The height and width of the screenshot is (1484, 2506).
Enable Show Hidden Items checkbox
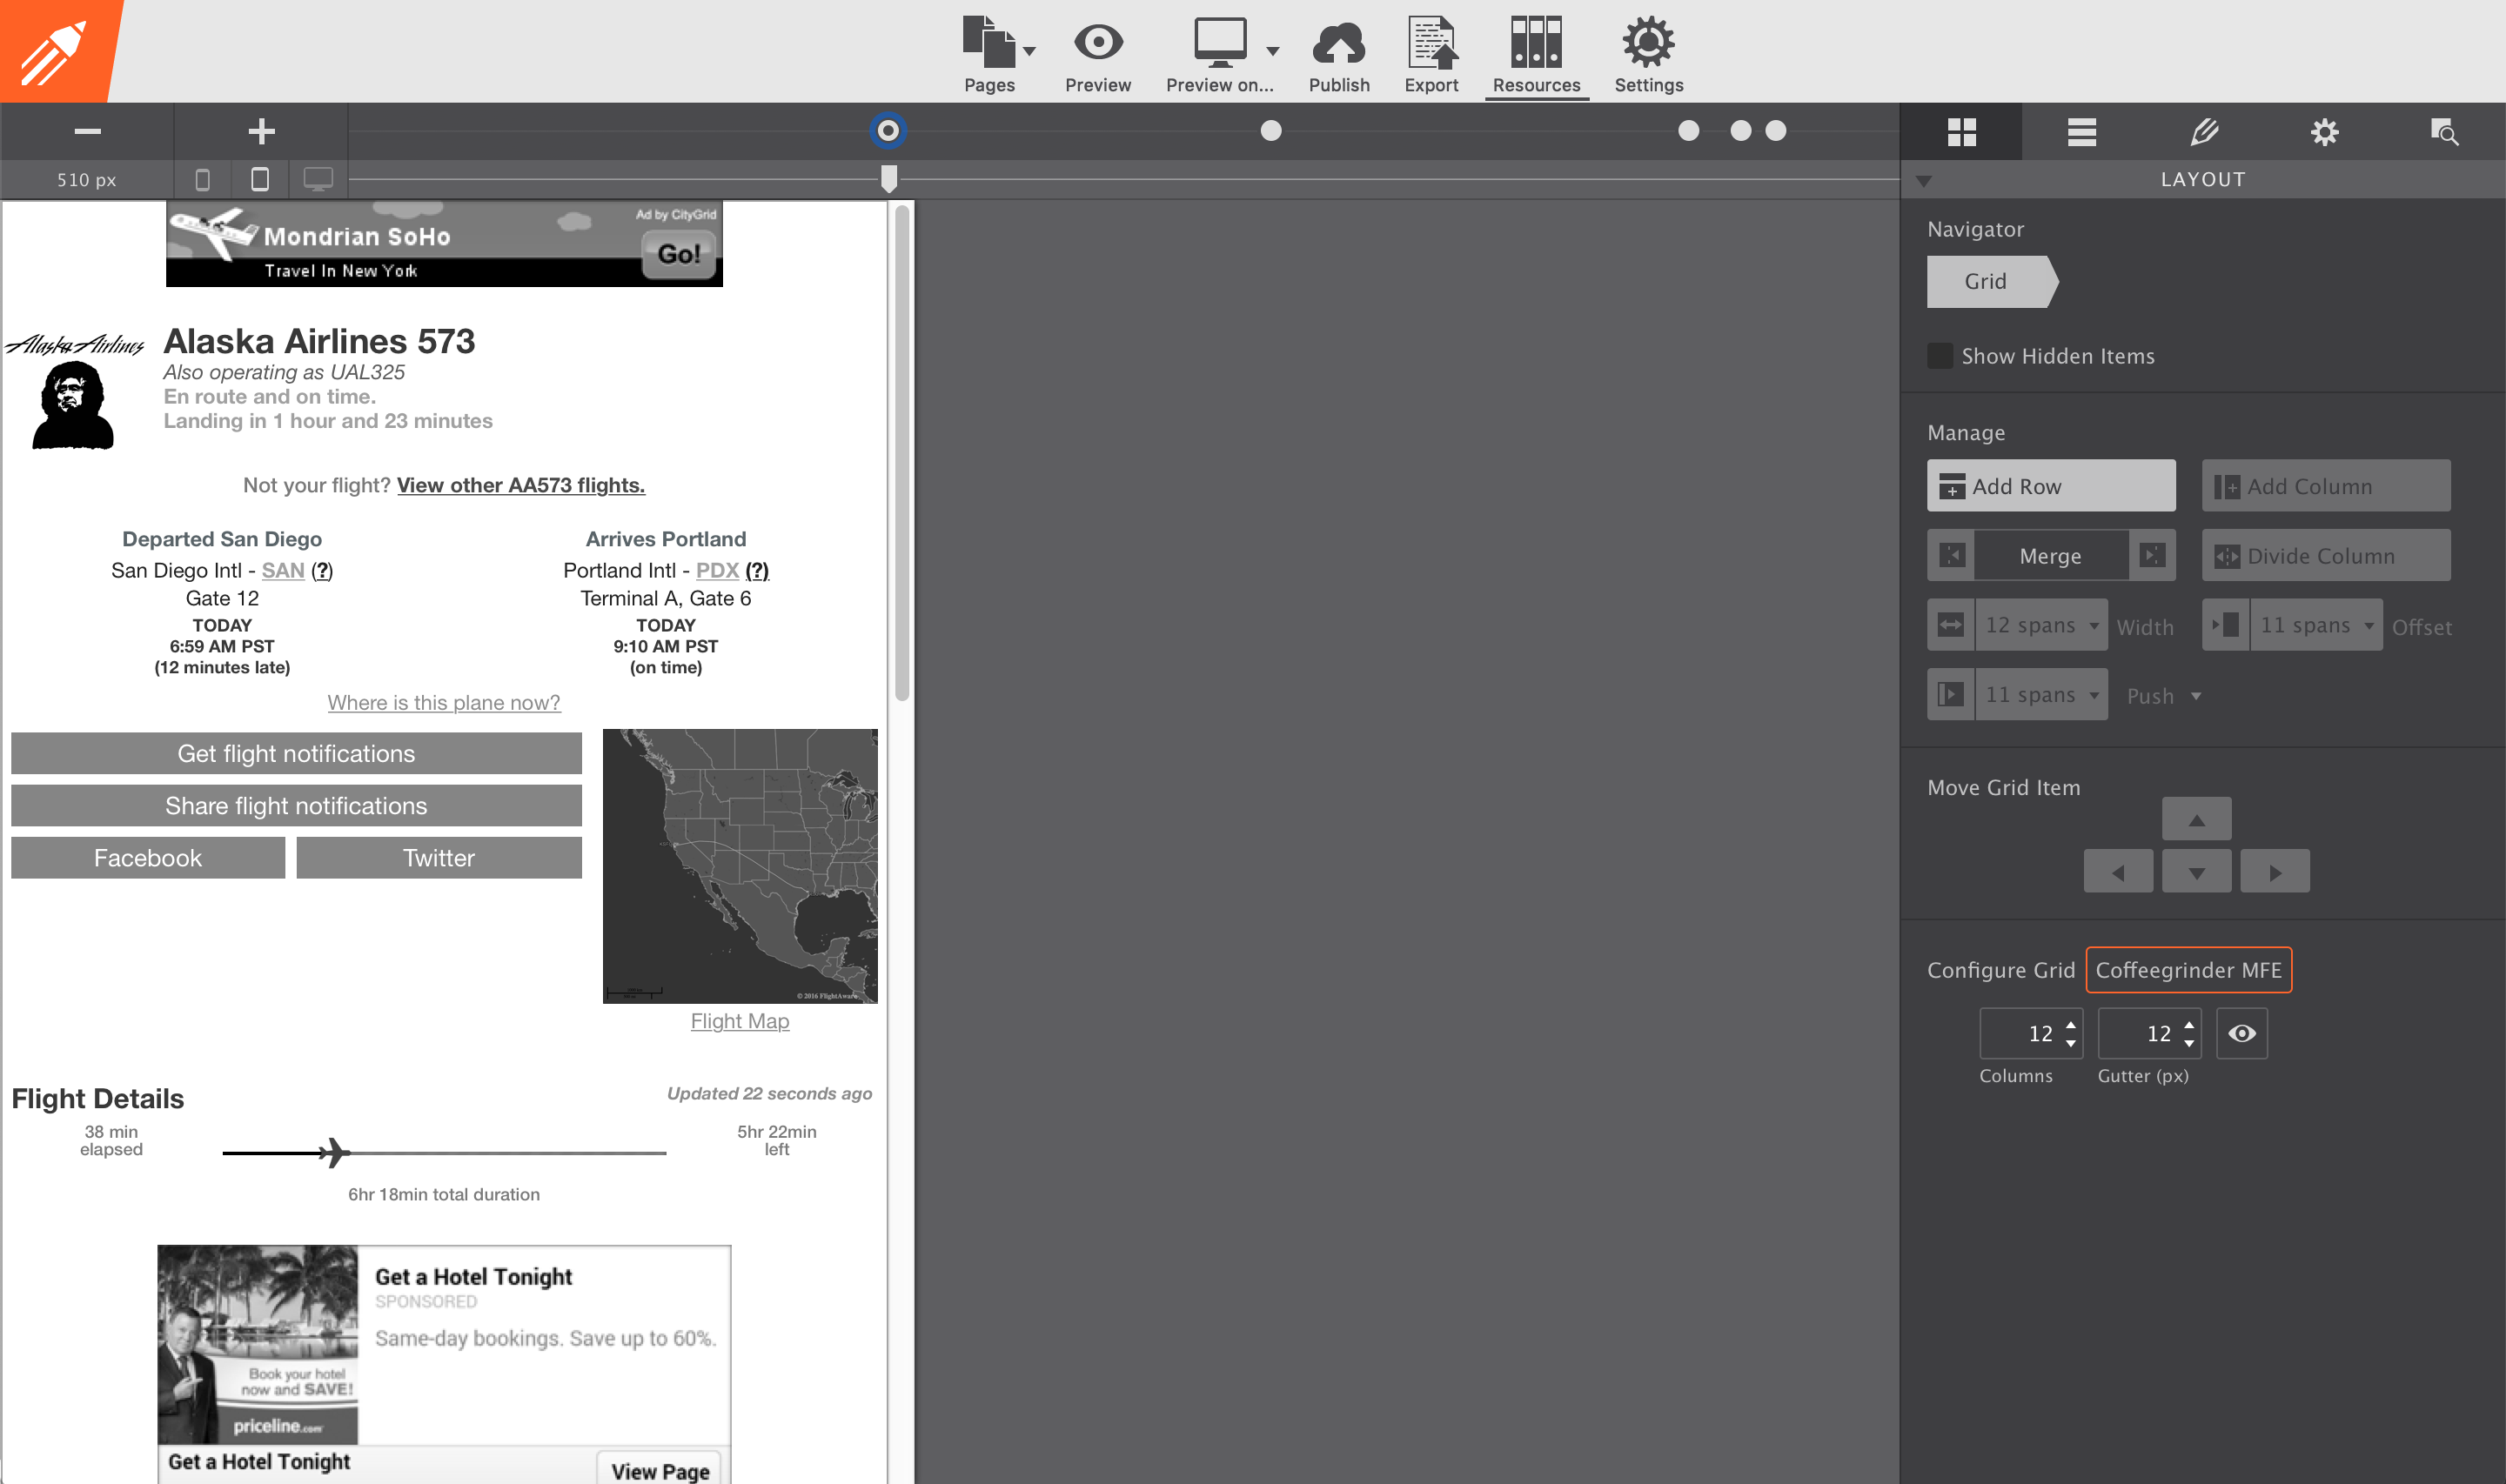click(x=1940, y=356)
